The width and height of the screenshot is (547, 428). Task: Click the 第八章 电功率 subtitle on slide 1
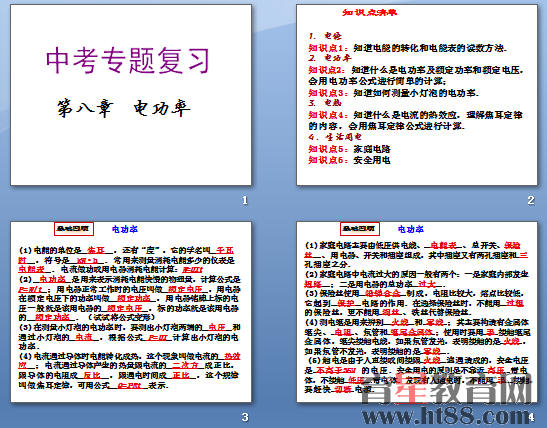[124, 108]
